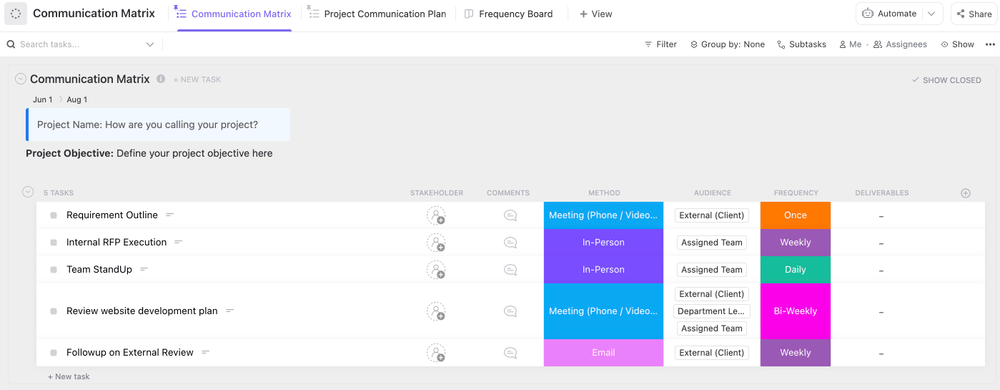Open the Daily frequency dropdown for Team StandUp
1000x390 pixels.
pos(795,270)
